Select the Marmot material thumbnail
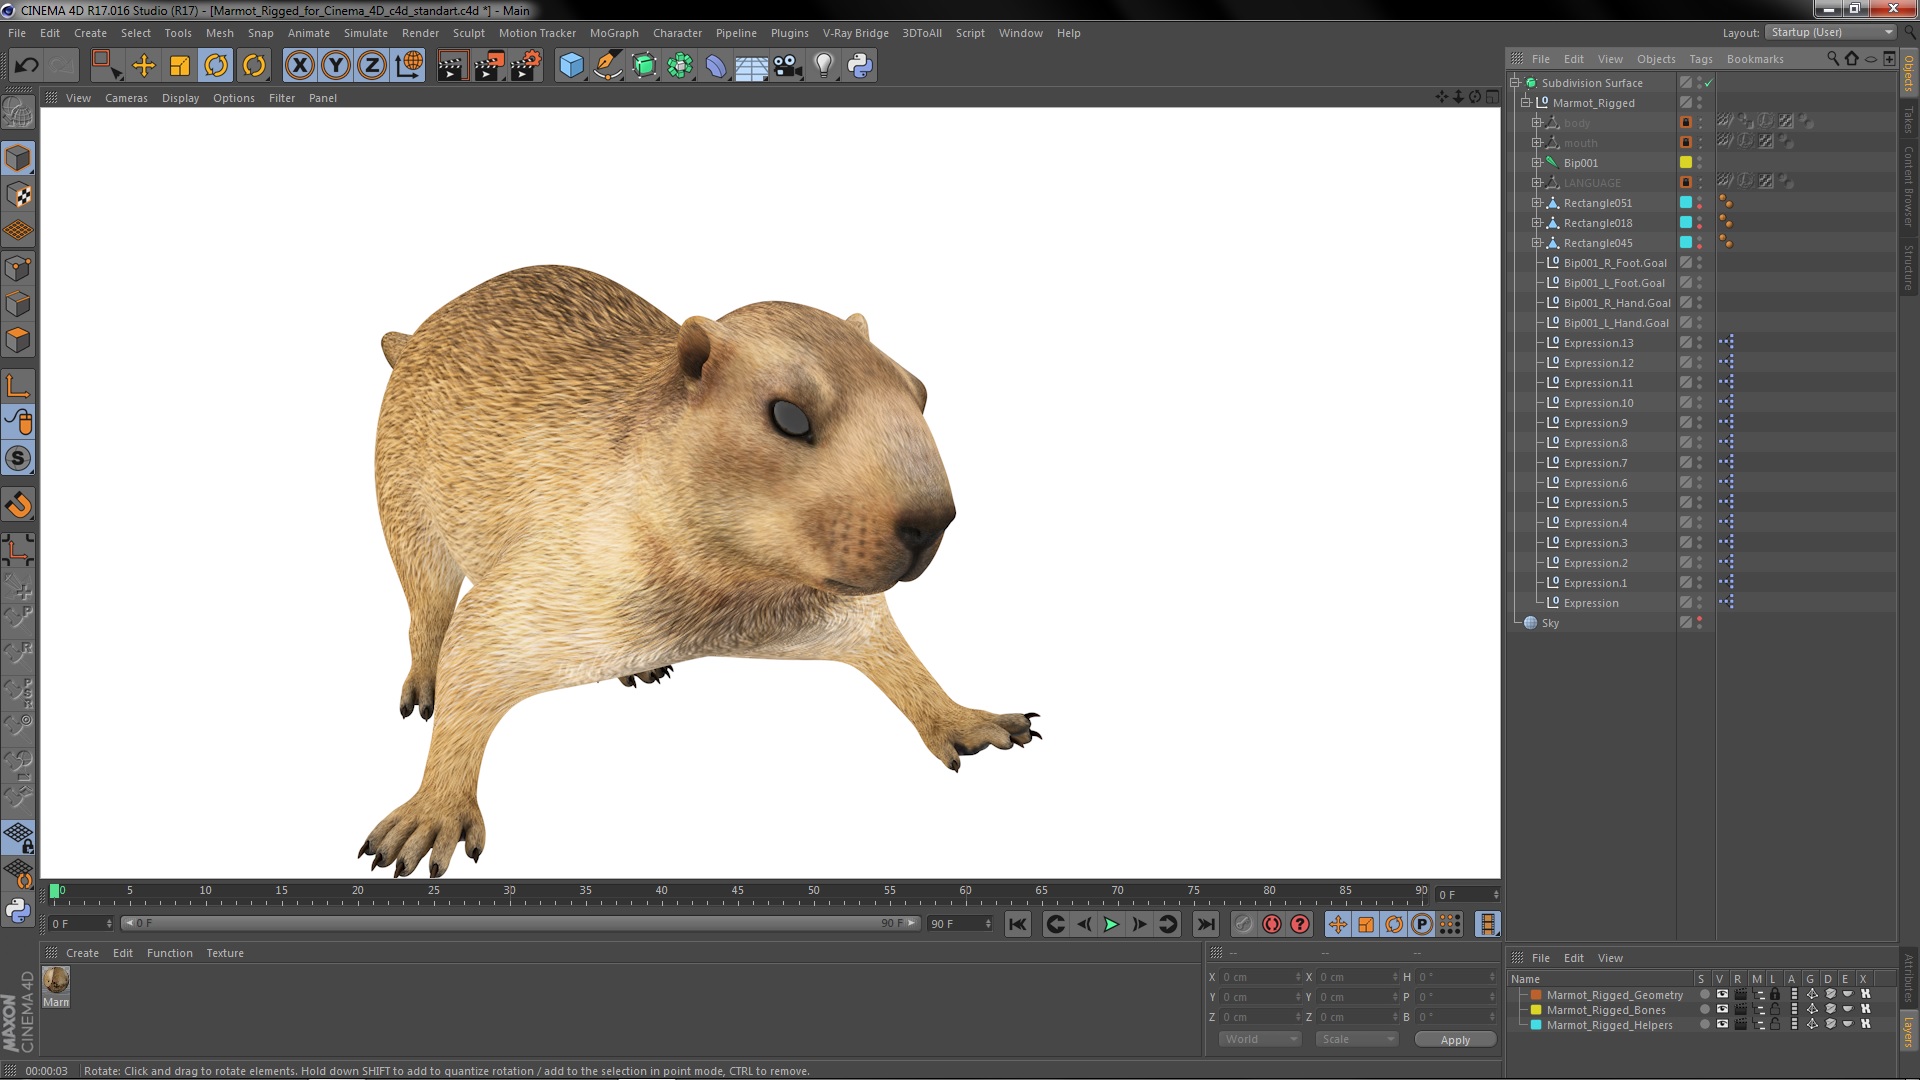The image size is (1920, 1080). point(57,980)
